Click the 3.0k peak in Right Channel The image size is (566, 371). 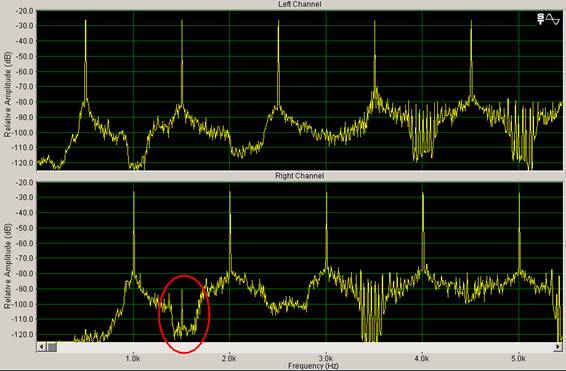(x=326, y=231)
